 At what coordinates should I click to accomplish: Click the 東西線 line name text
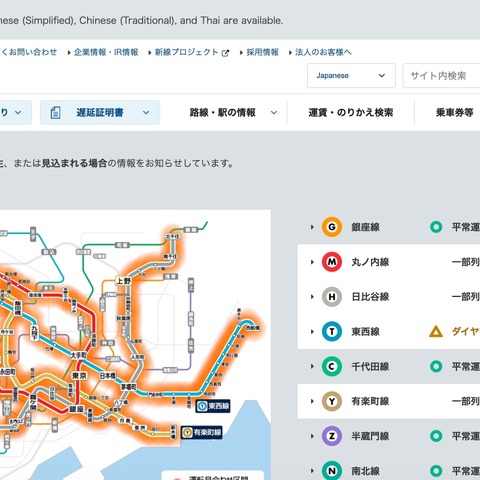(x=365, y=332)
